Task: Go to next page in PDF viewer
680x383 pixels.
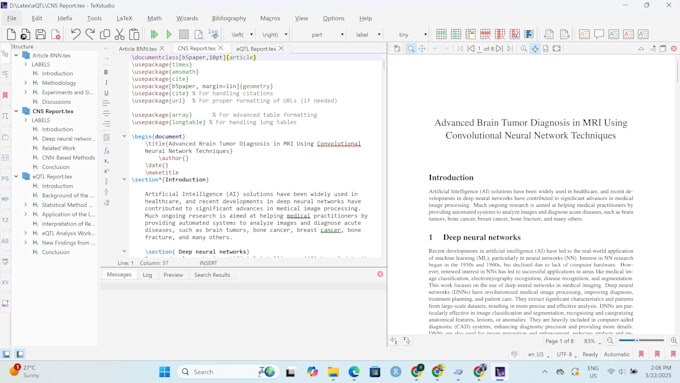Action: 500,49
